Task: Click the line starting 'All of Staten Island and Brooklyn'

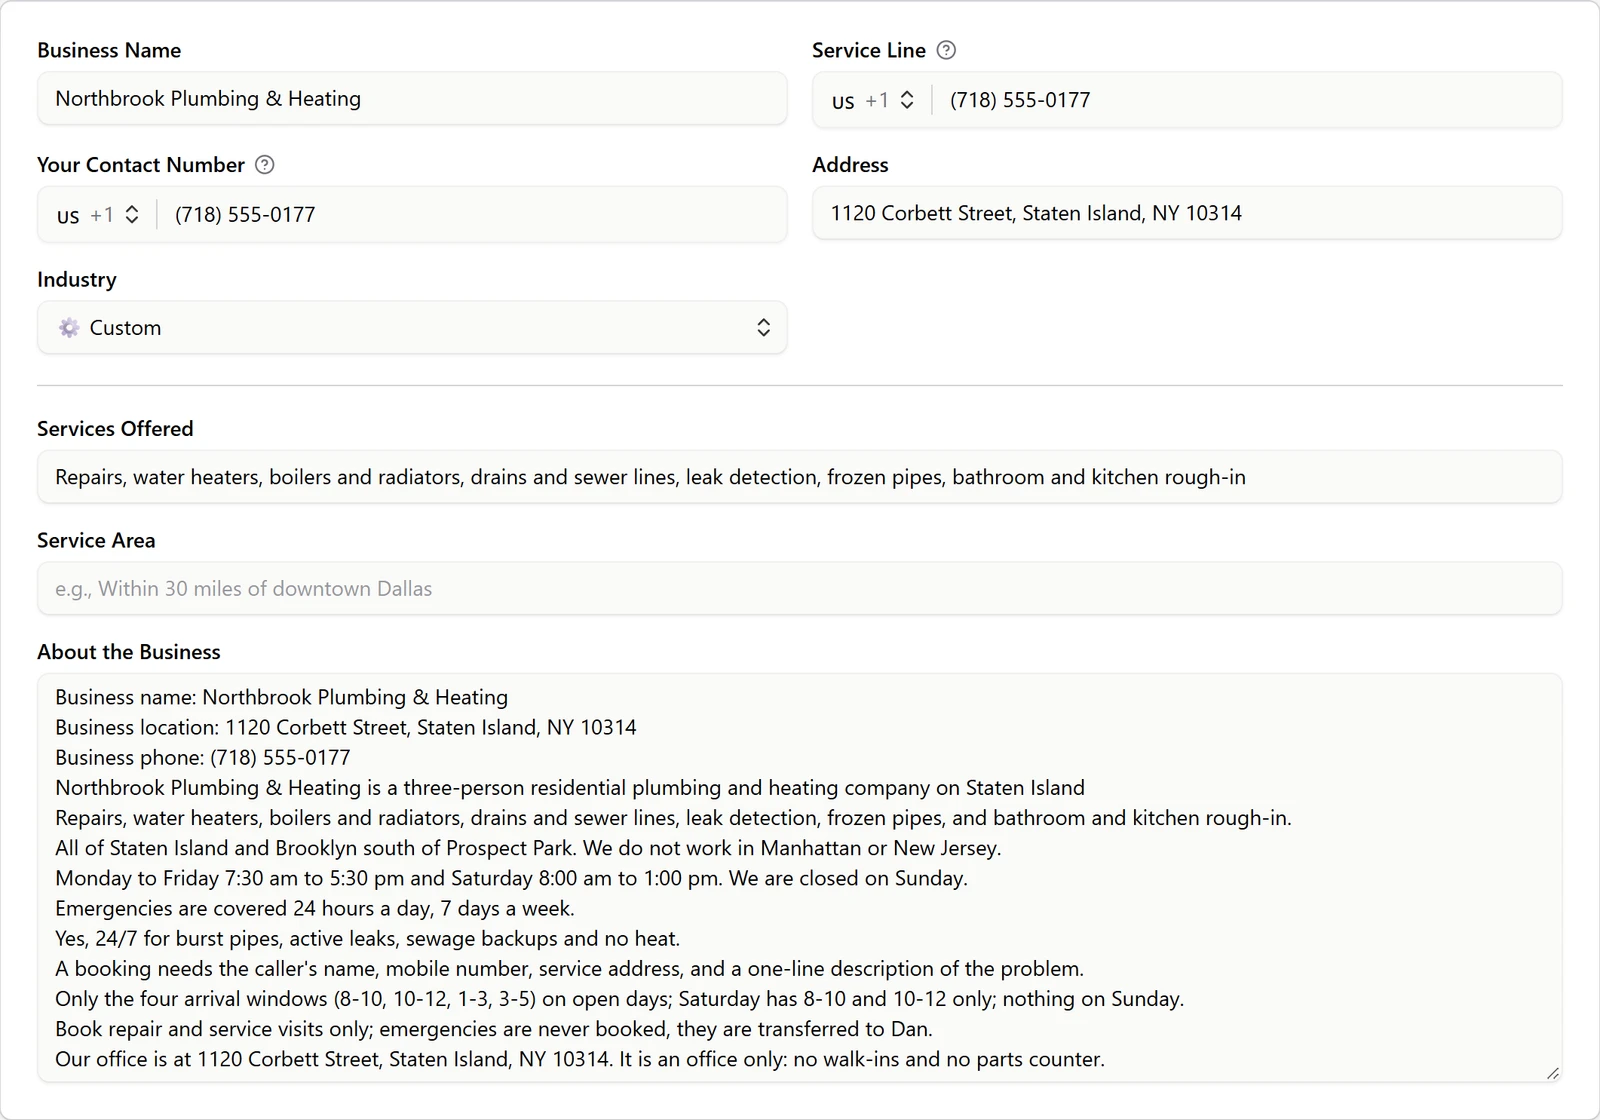Action: (x=528, y=849)
